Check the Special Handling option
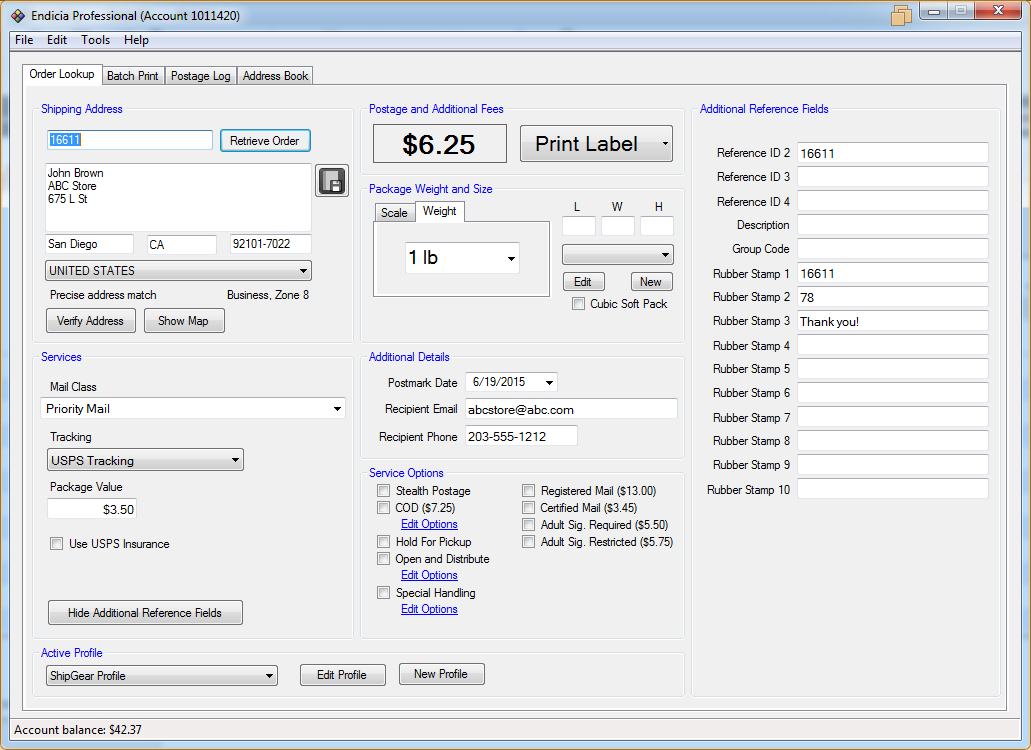The width and height of the screenshot is (1031, 750). pos(383,593)
